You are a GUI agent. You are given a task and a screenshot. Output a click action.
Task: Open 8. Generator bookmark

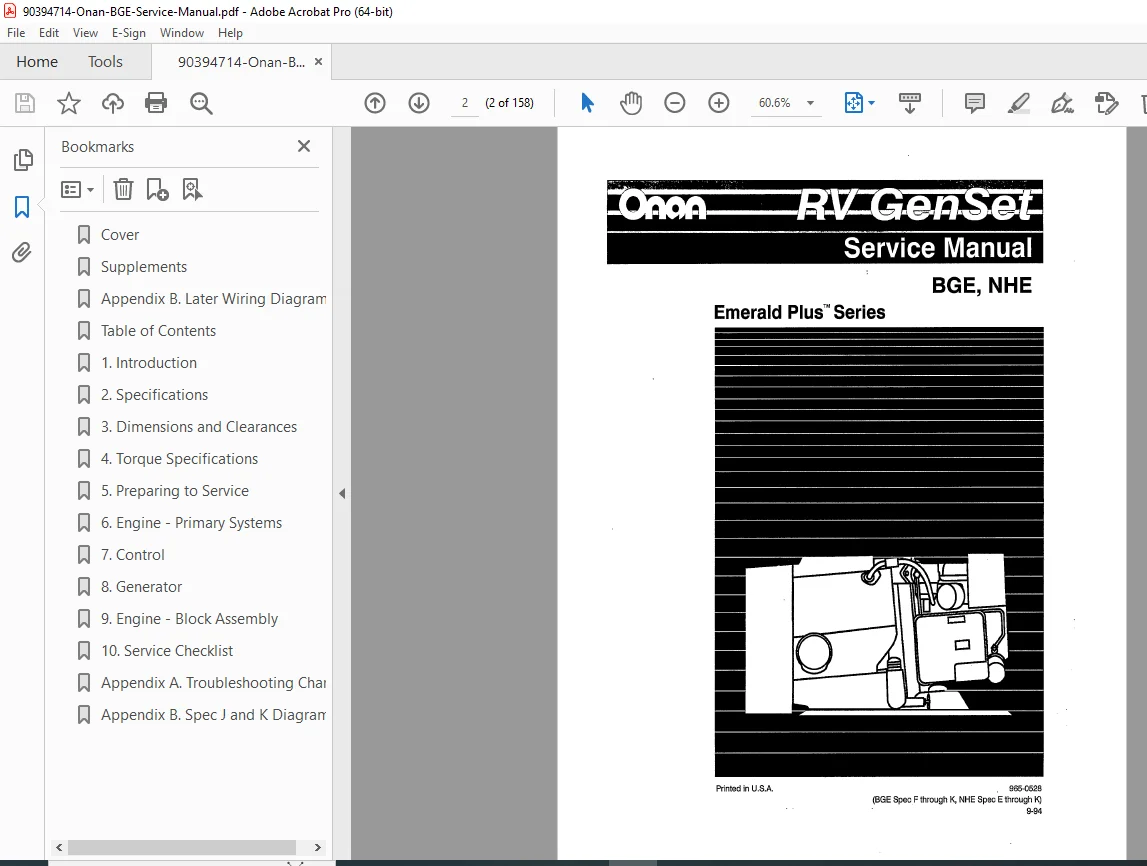pyautogui.click(x=142, y=587)
